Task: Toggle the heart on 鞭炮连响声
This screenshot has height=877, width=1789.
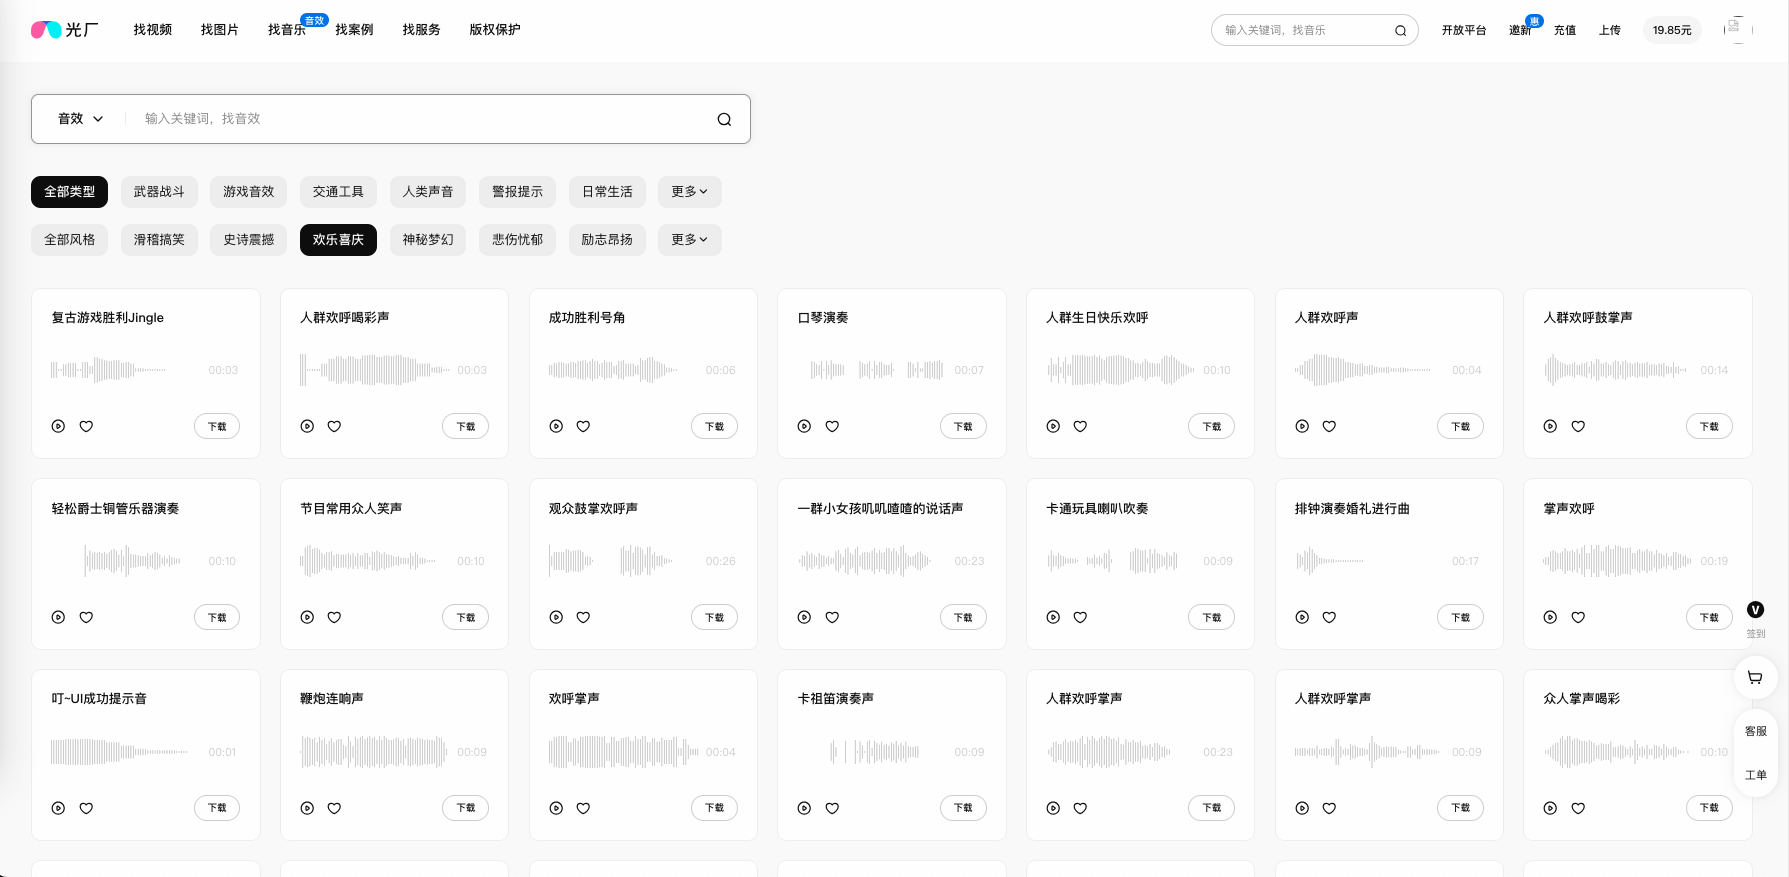Action: pyautogui.click(x=334, y=808)
